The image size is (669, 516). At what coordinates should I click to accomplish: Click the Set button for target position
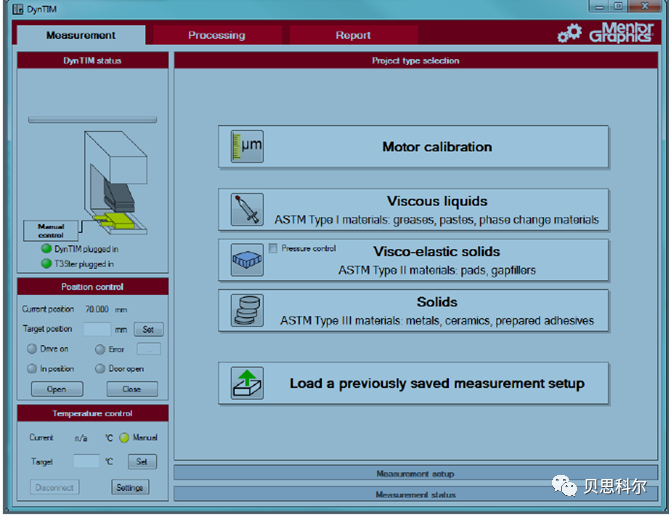tap(148, 329)
